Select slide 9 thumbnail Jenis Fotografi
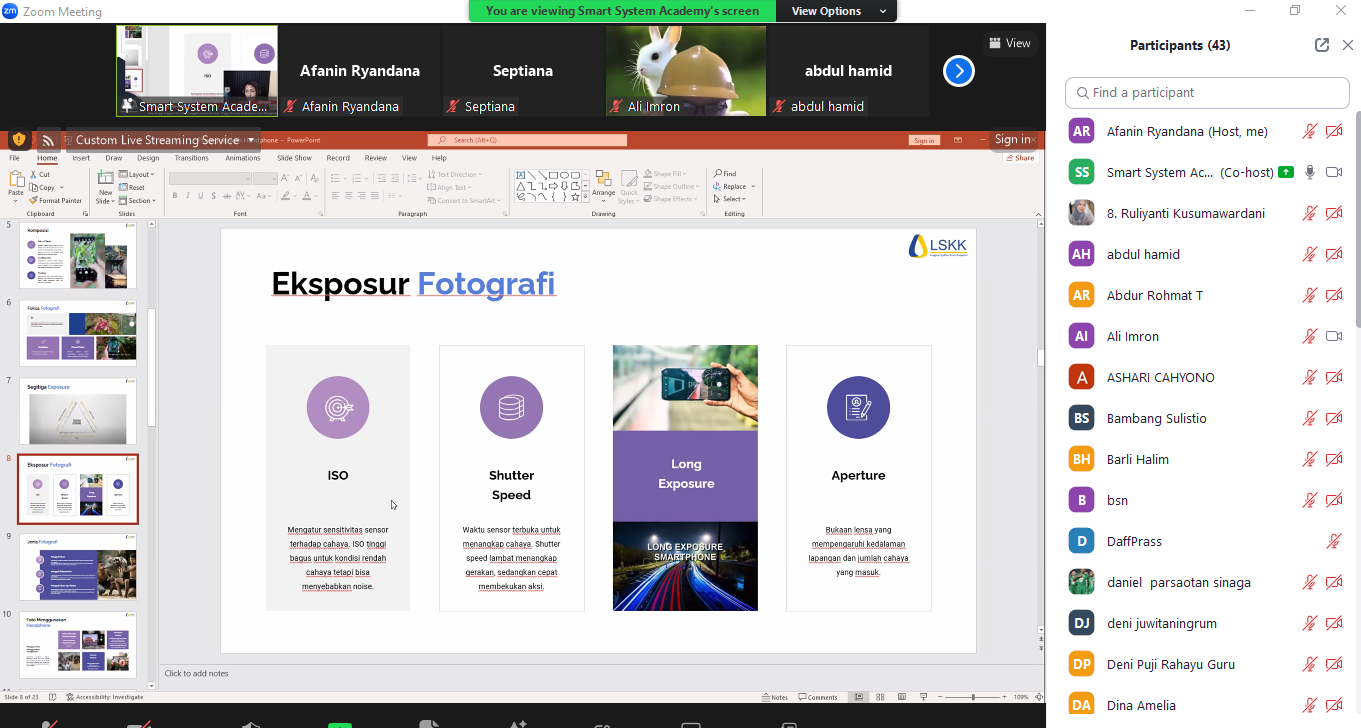This screenshot has height=728, width=1361. pyautogui.click(x=78, y=567)
